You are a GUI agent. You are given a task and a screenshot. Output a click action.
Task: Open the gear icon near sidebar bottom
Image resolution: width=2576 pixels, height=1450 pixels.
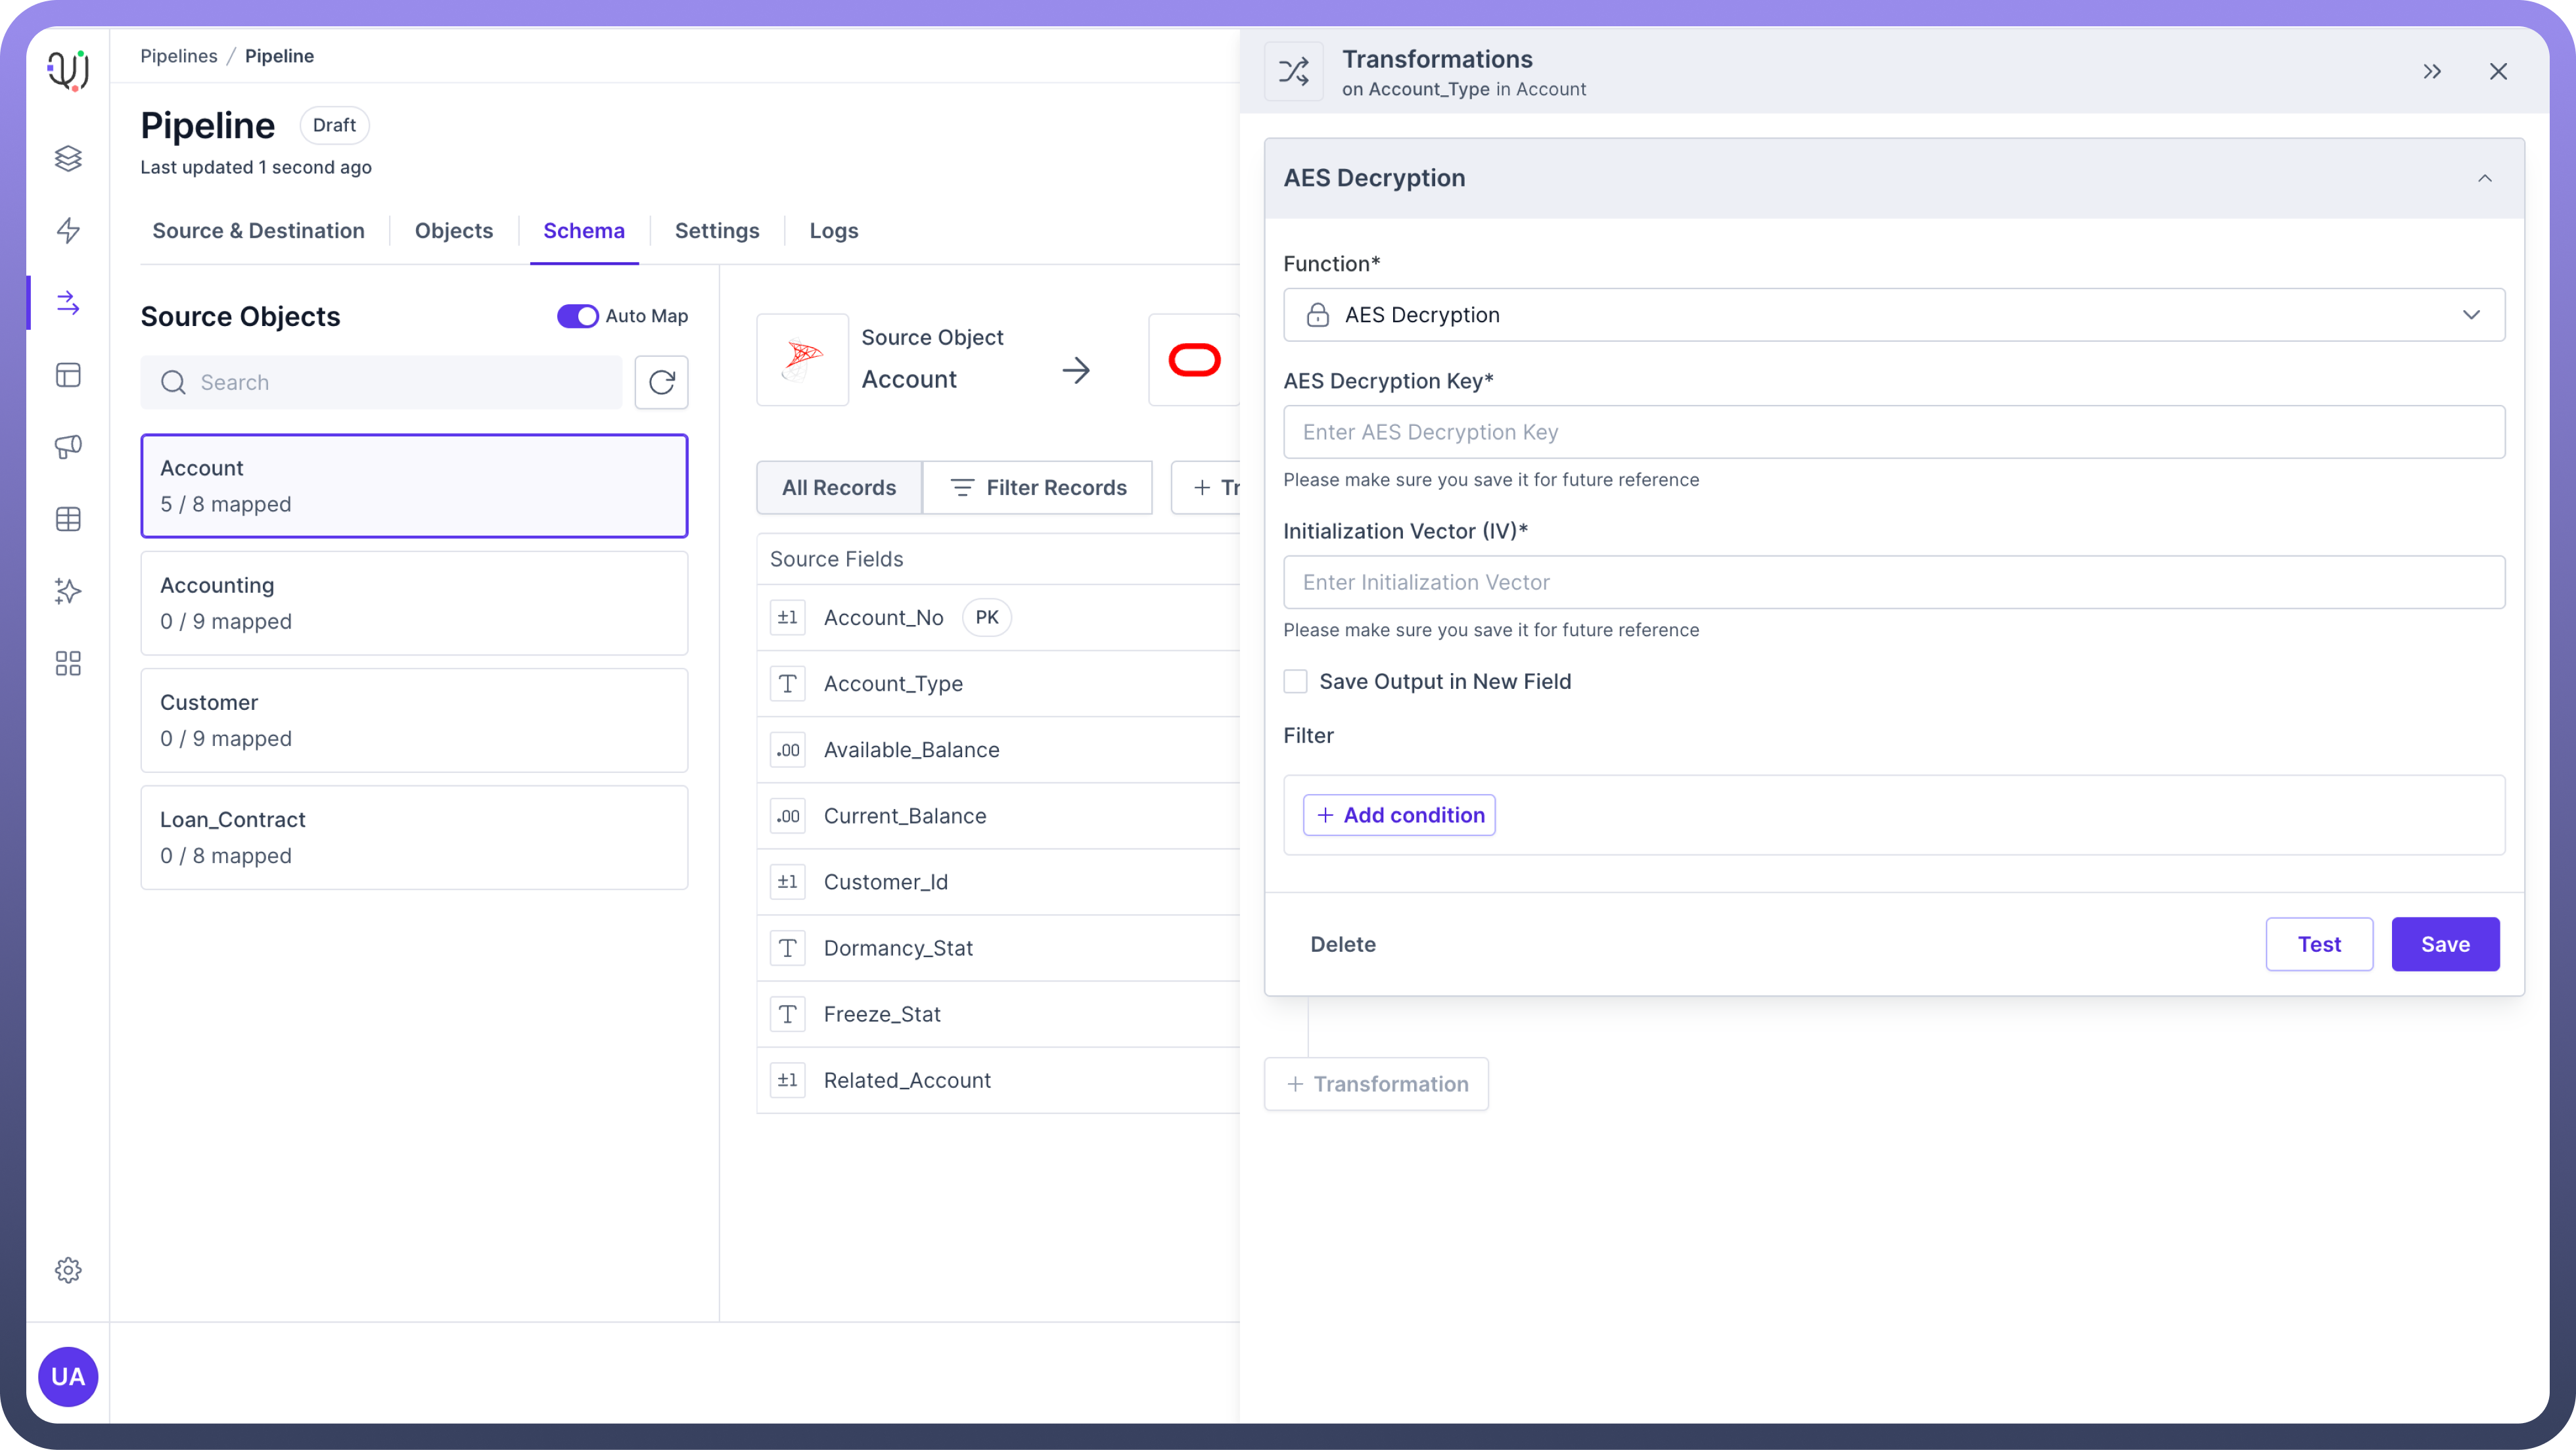click(68, 1270)
